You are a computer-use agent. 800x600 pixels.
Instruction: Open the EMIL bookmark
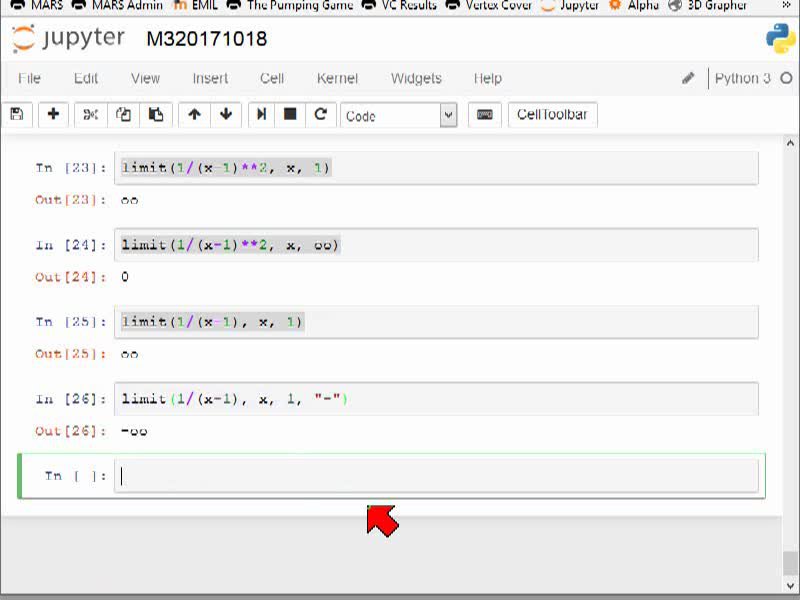coord(195,5)
